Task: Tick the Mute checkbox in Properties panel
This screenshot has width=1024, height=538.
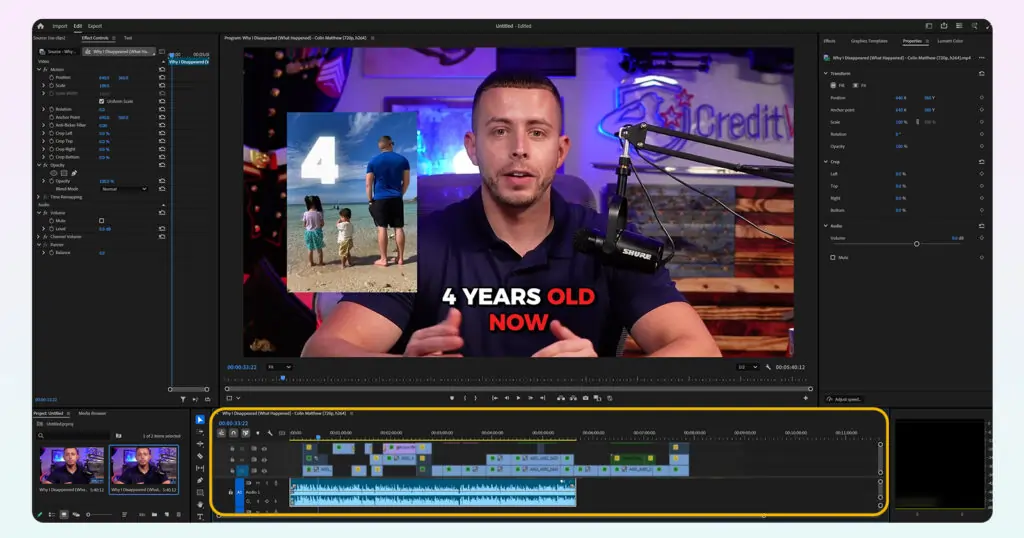Action: pos(832,257)
